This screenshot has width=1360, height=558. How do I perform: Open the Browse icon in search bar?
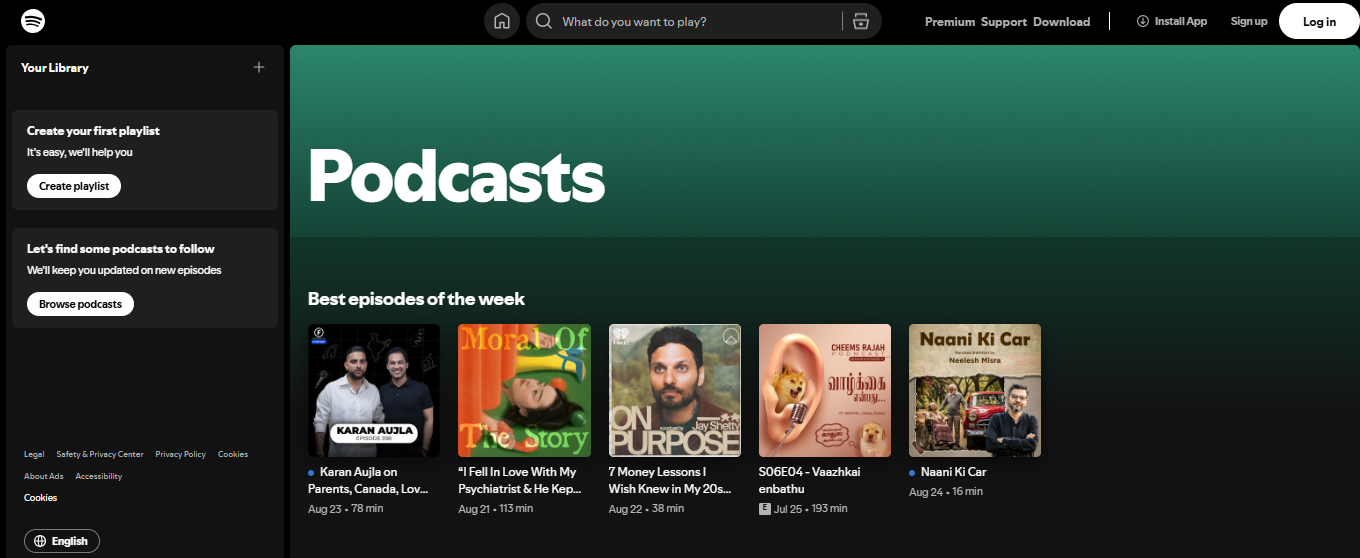click(861, 21)
